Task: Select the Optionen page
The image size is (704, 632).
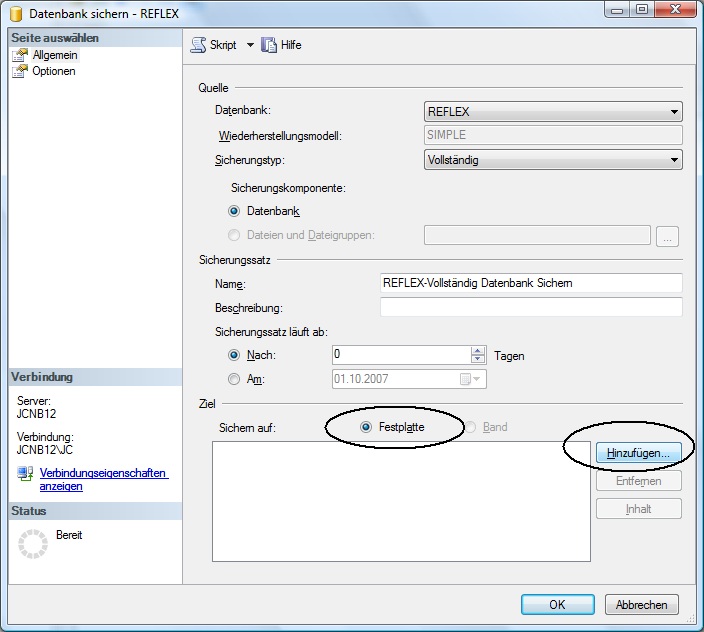Action: [54, 71]
